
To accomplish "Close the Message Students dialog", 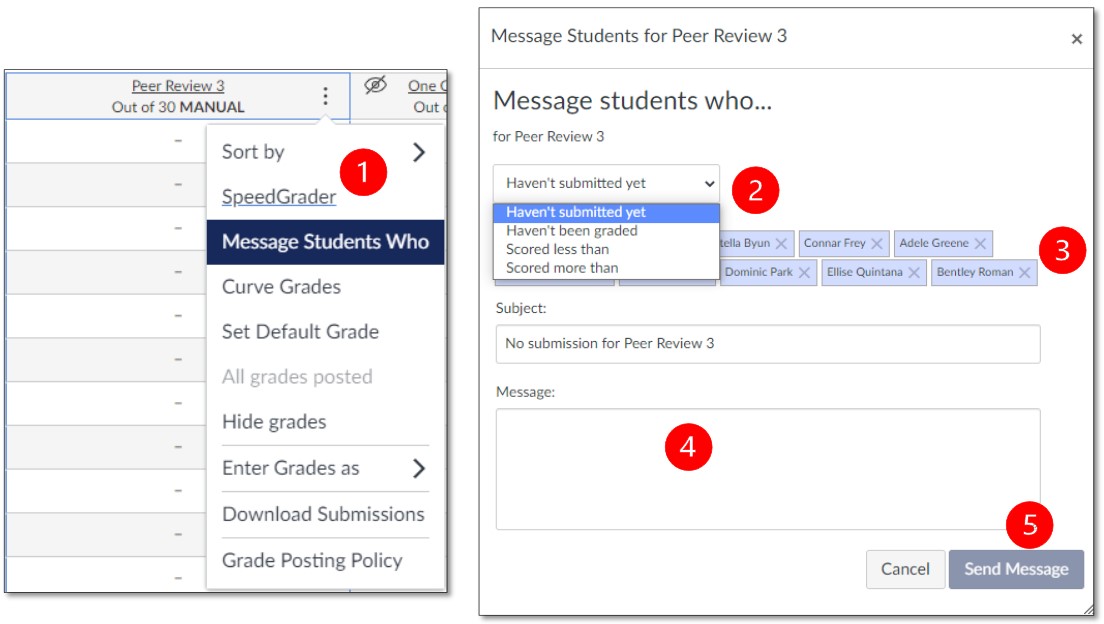I will tap(1077, 39).
